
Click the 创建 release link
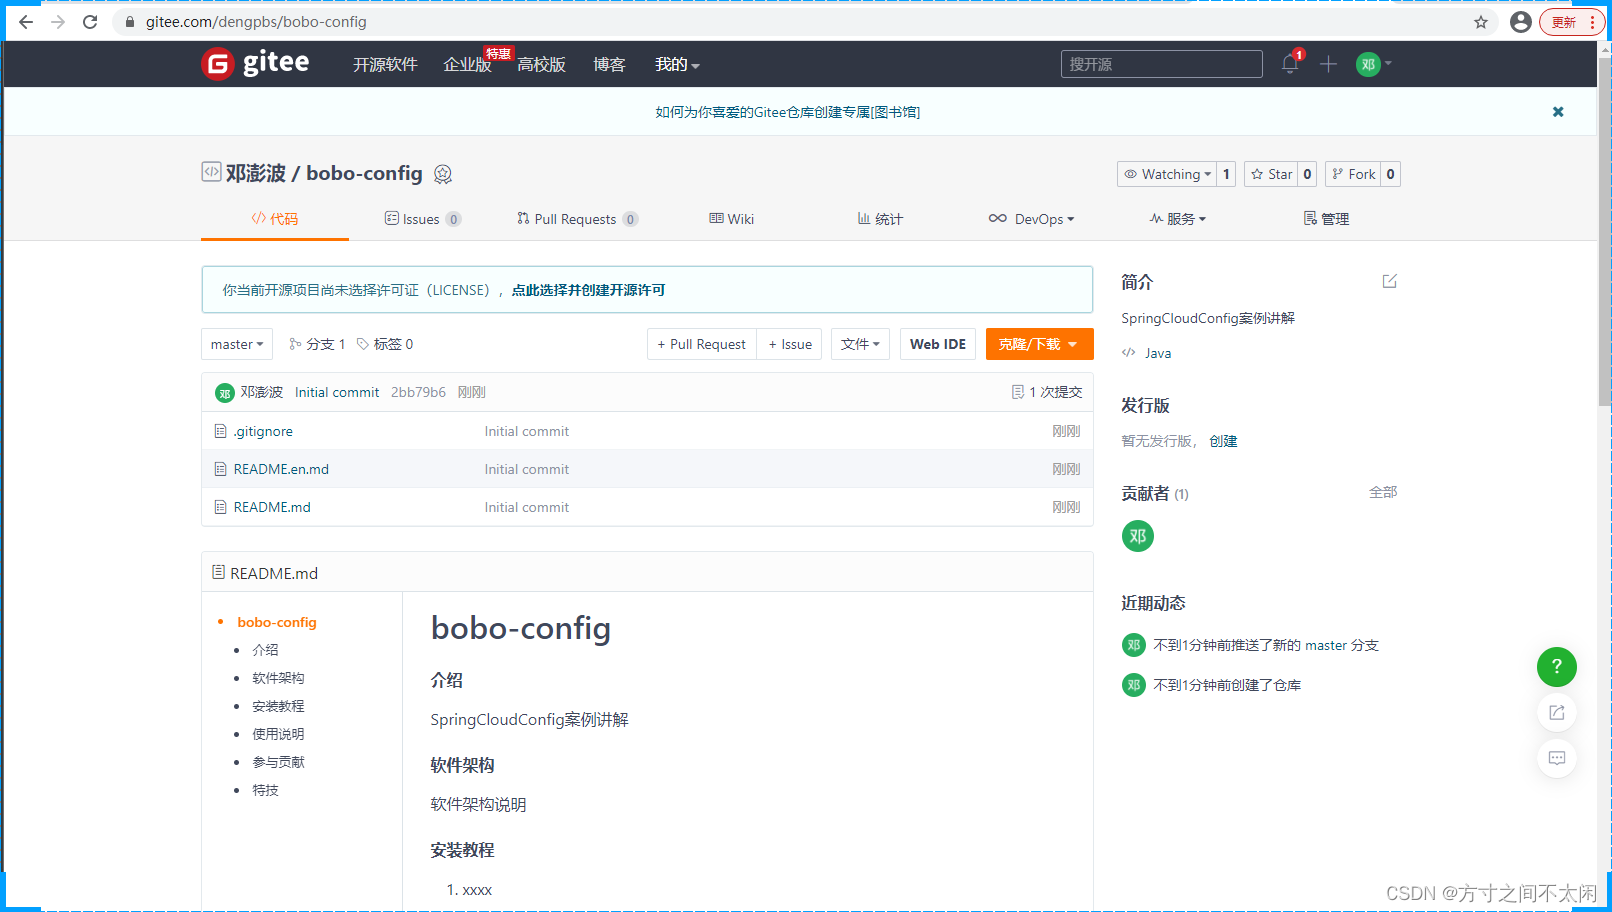coord(1223,441)
